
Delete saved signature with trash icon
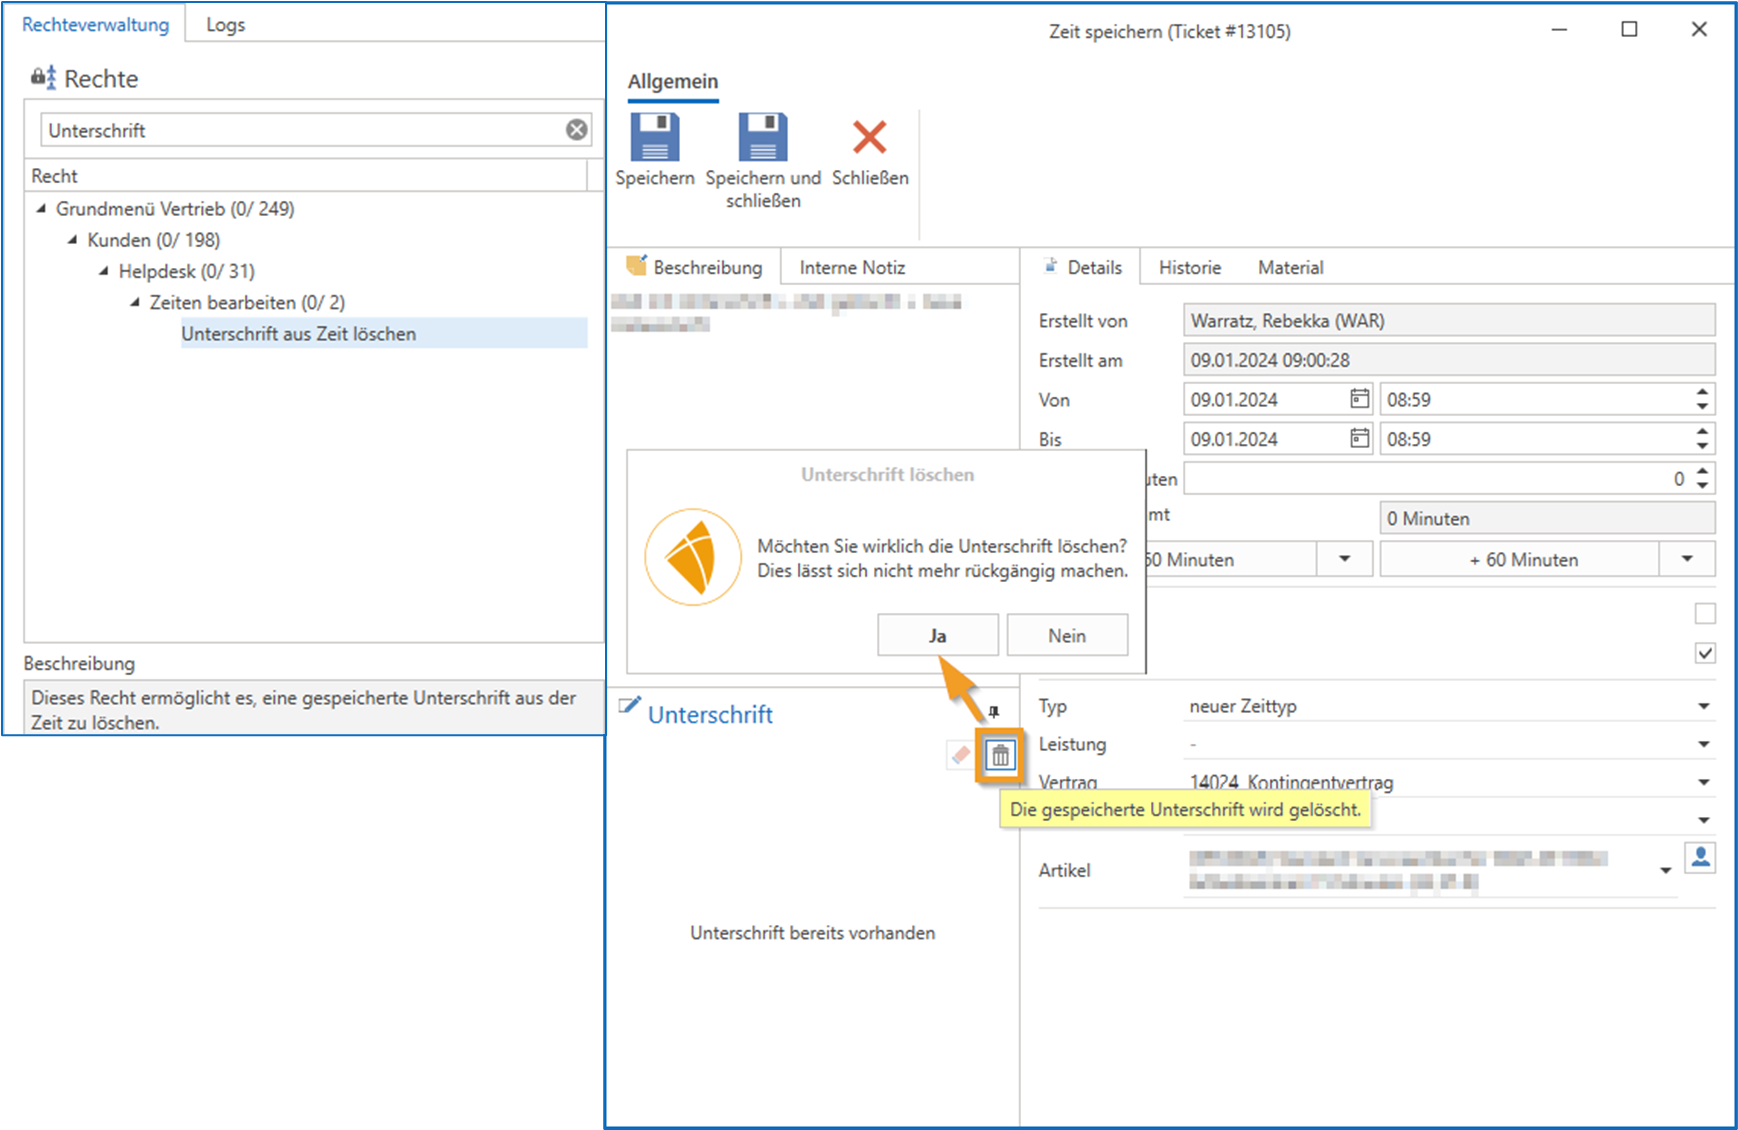(1000, 756)
